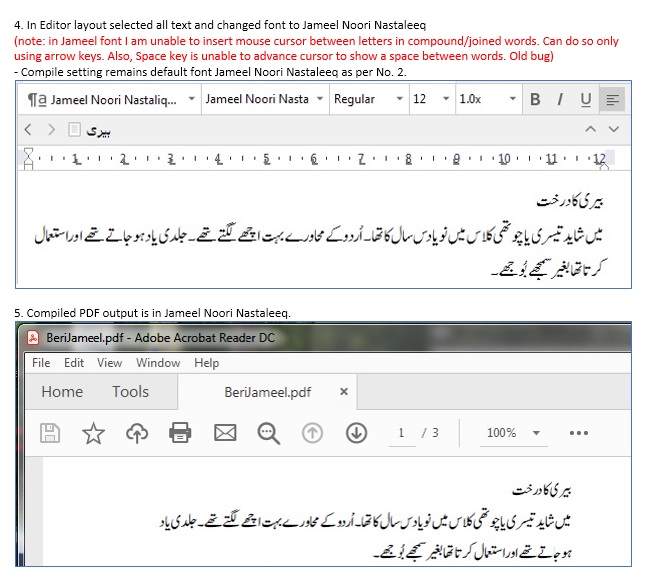The width and height of the screenshot is (657, 583).
Task: Click the ruler right margin marker at 12
Action: point(604,166)
